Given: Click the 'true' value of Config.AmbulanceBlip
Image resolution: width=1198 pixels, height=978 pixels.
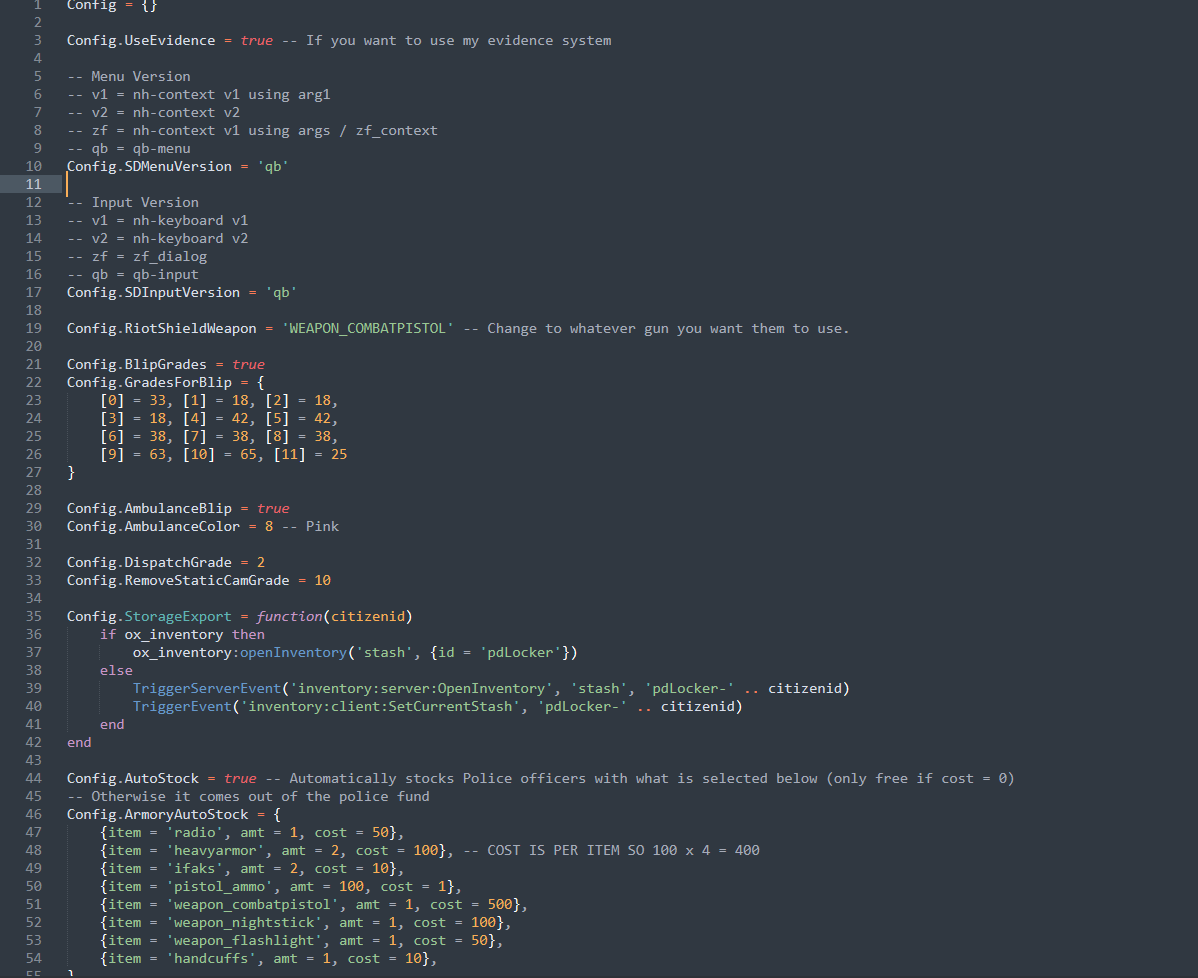Looking at the screenshot, I should point(273,508).
